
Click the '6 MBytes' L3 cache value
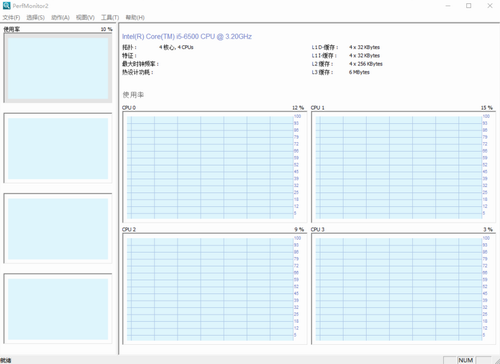pos(359,72)
